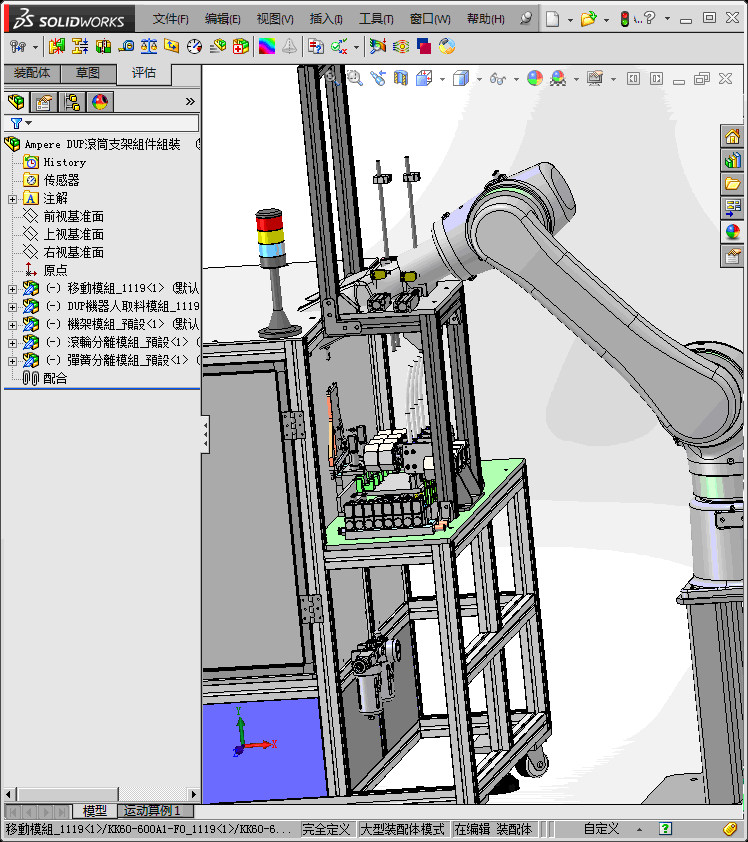Click the Hide/Show Items glasses icon
Screen dimensions: 748x842
(x=498, y=79)
